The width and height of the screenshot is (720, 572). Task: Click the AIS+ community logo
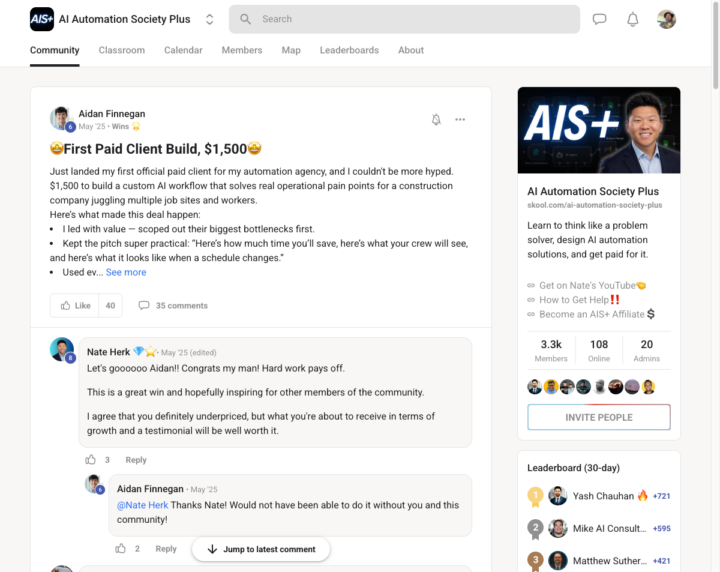42,19
